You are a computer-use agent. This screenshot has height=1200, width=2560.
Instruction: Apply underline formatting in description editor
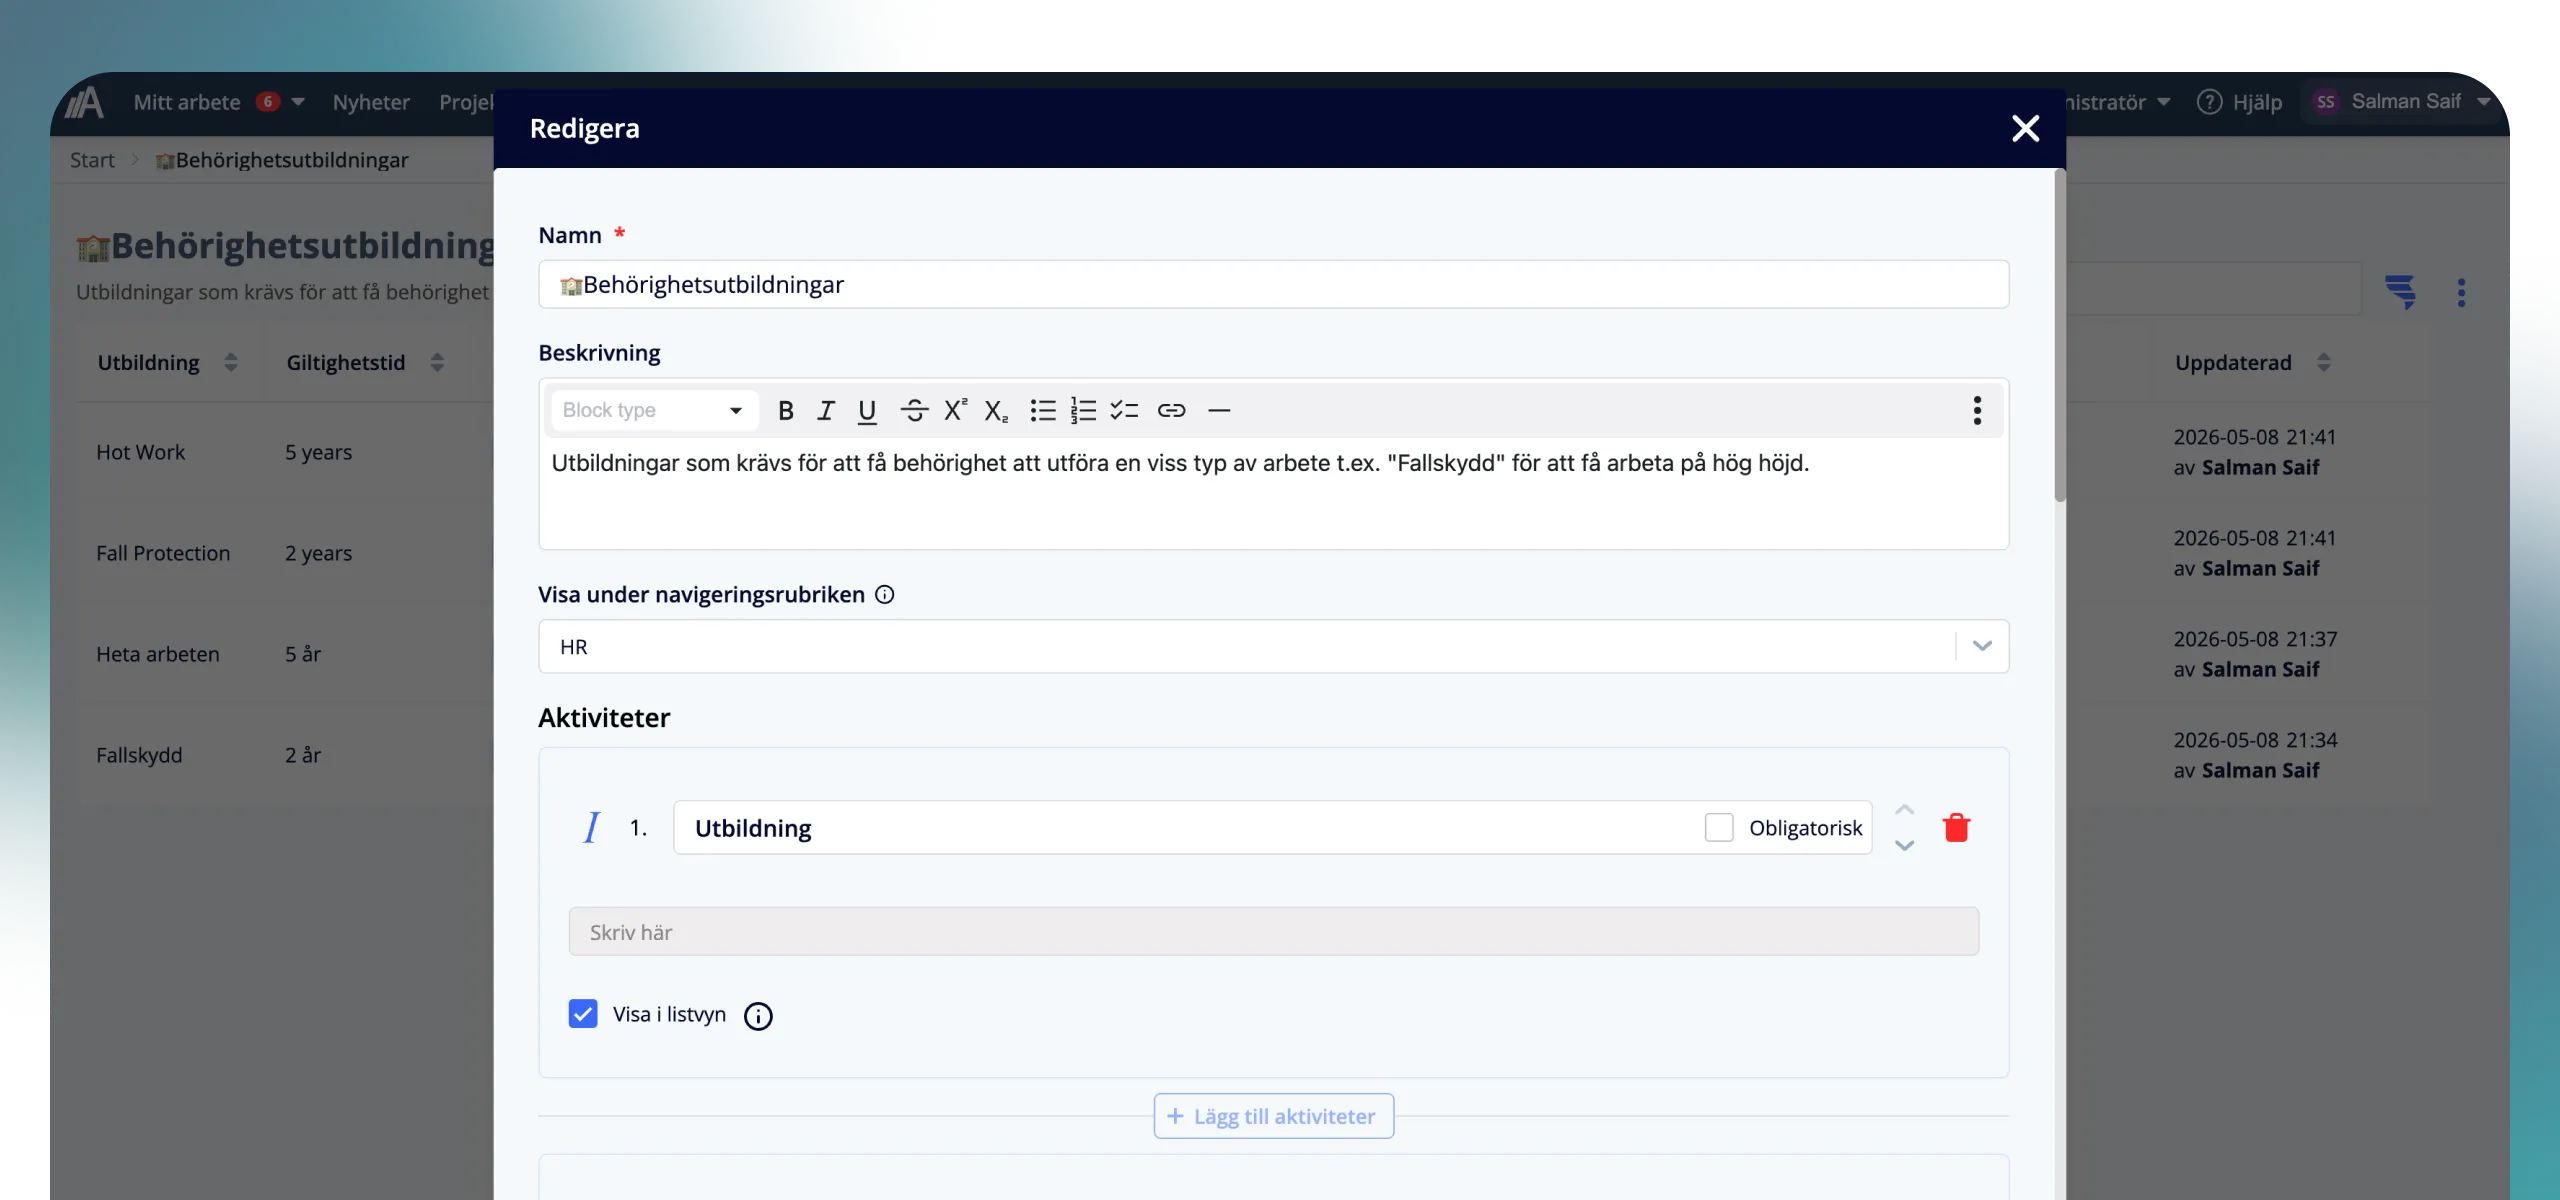[x=867, y=411]
